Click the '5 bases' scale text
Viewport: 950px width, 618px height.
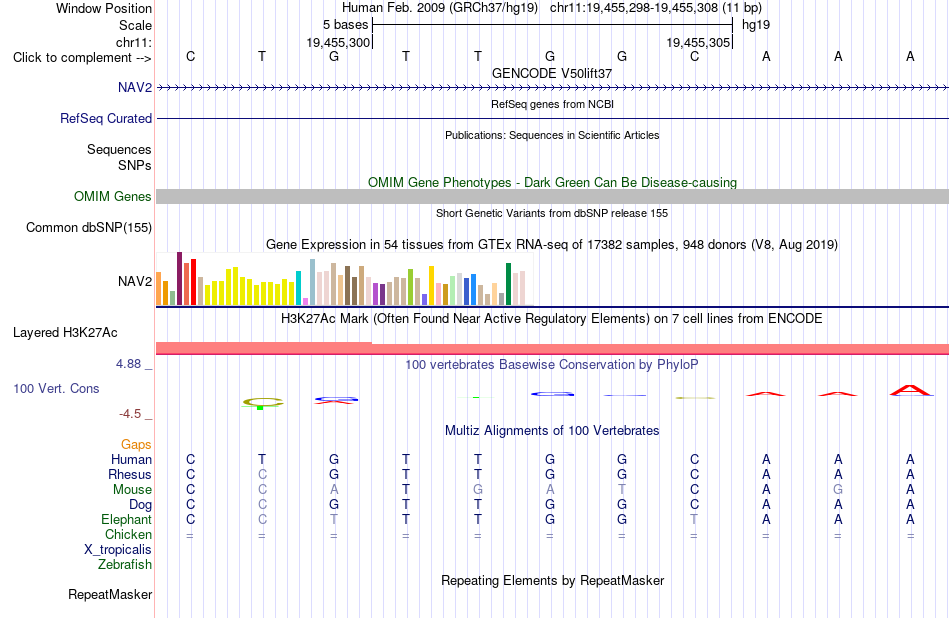pos(345,25)
